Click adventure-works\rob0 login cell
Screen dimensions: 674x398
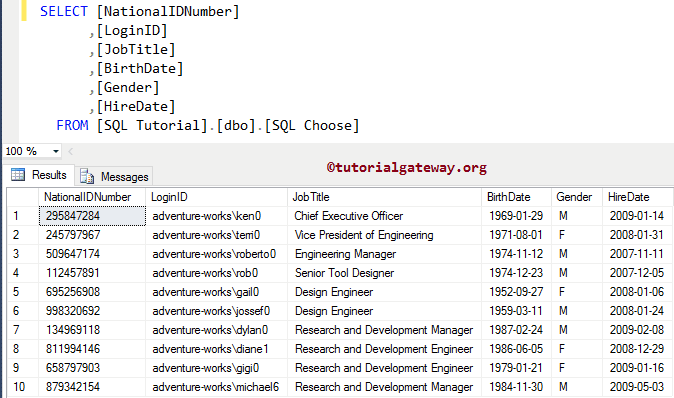(x=216, y=272)
